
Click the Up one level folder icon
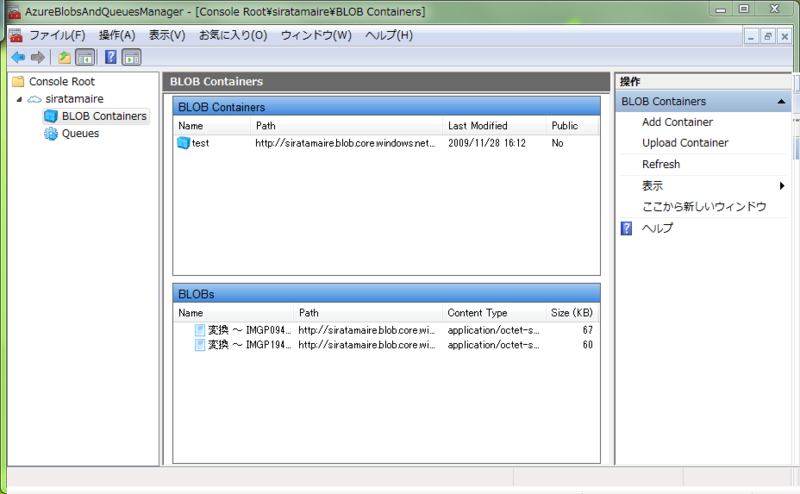64,57
